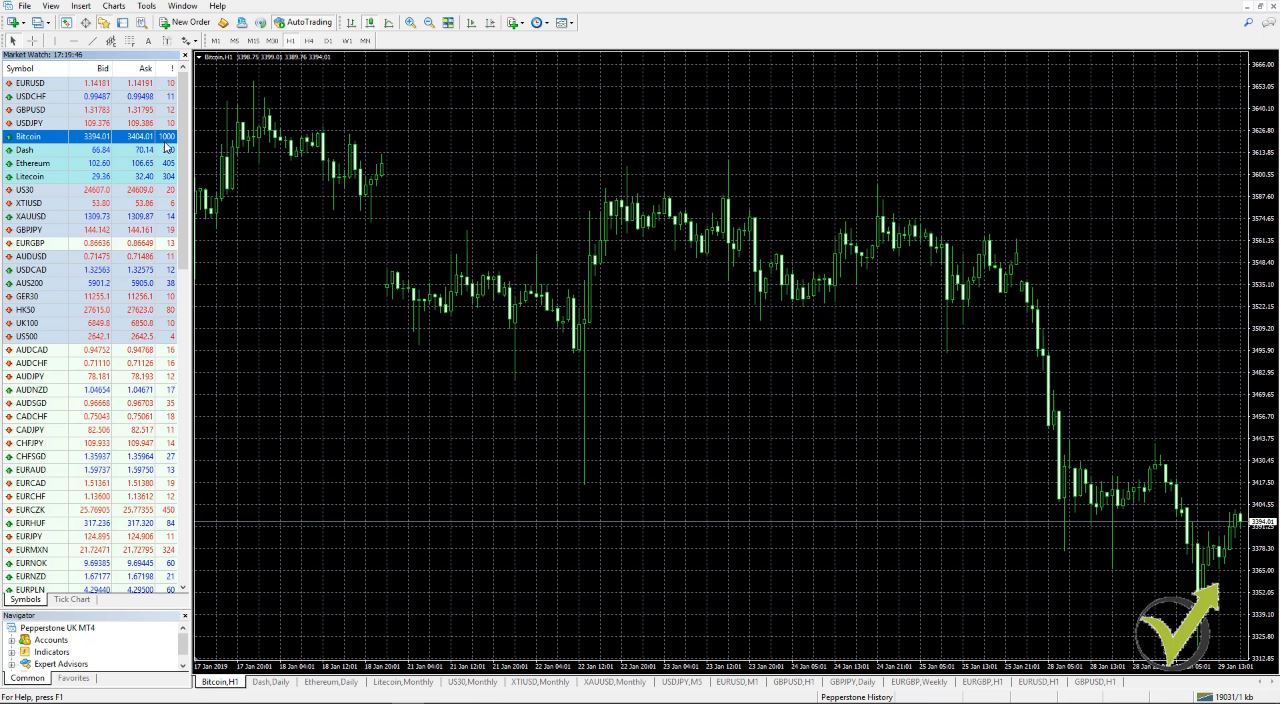Toggle the Market Watch panel
The width and height of the screenshot is (1281, 708).
[67, 22]
